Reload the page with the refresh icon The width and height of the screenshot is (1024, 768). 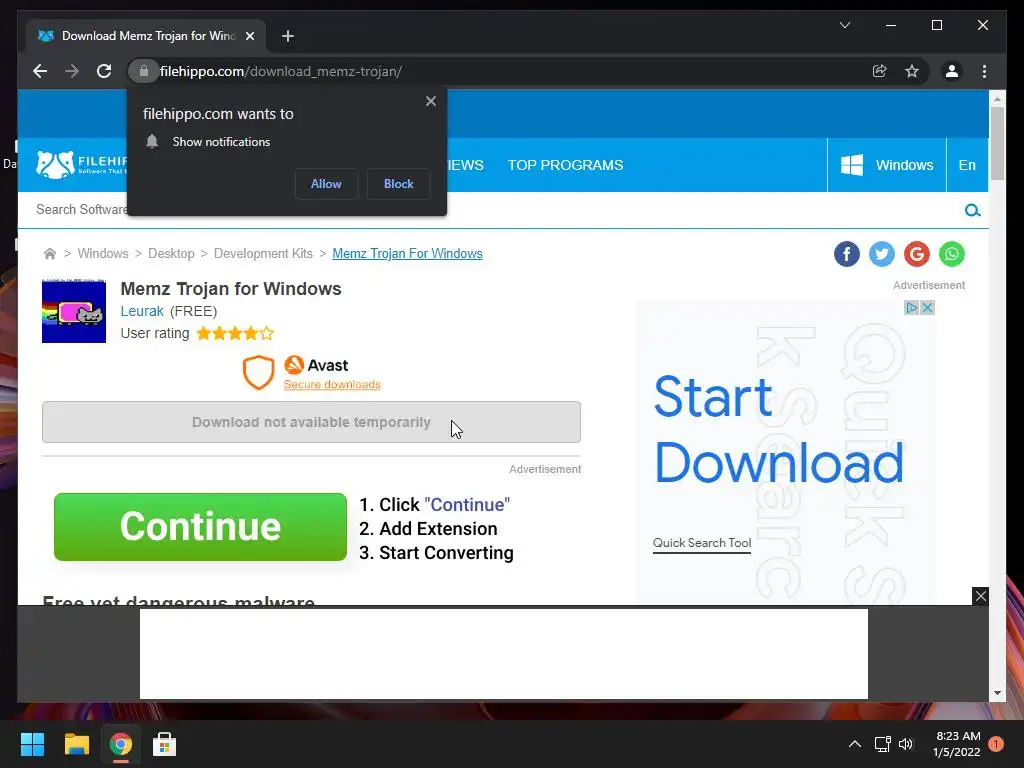click(x=104, y=71)
